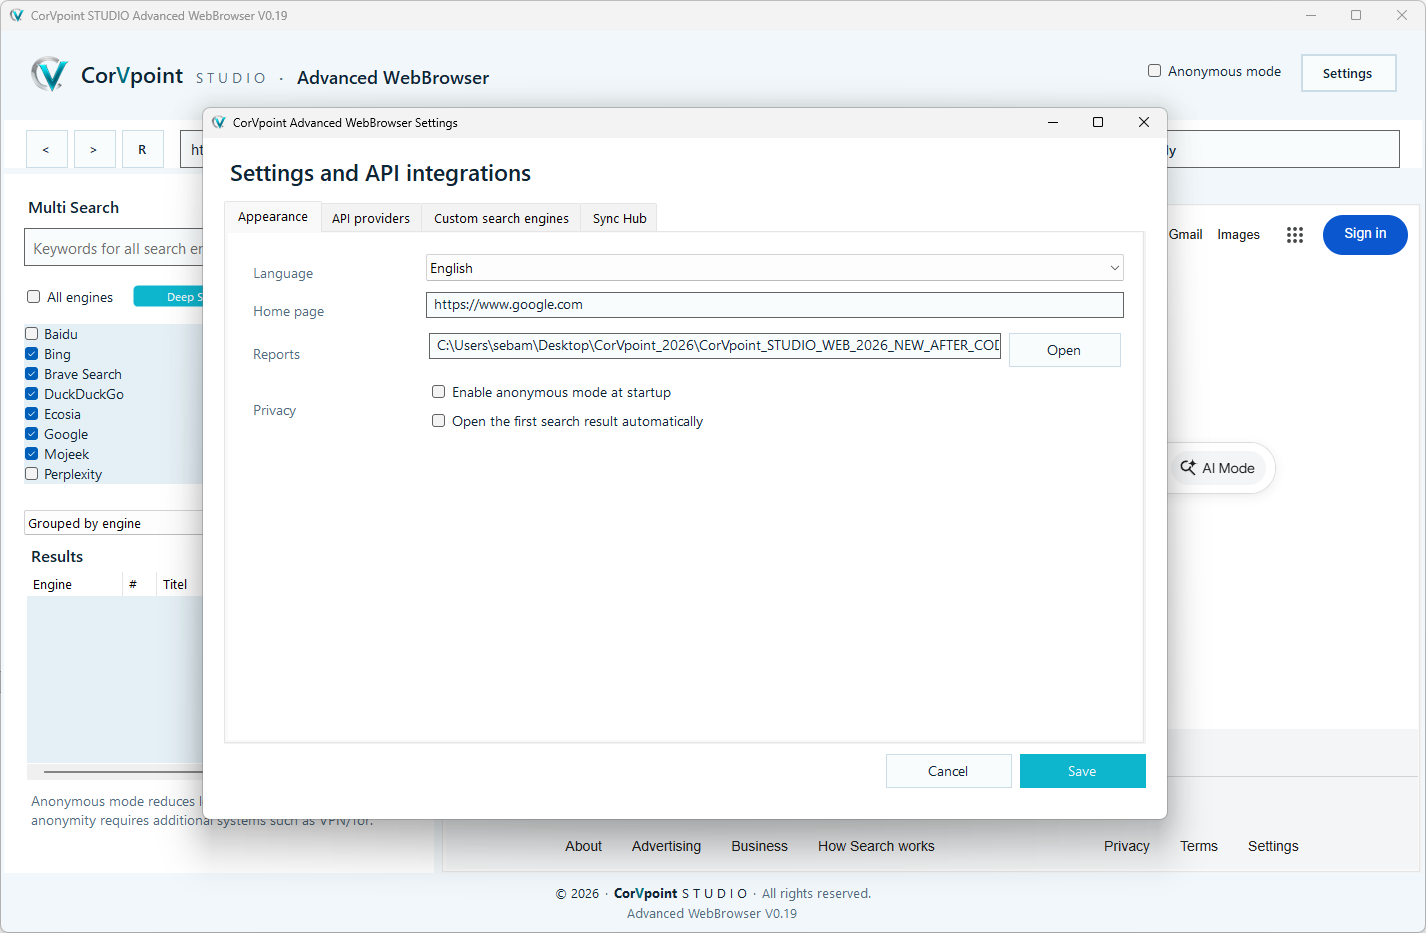The image size is (1426, 933).
Task: Click the Titel column header in Results
Action: click(x=180, y=584)
